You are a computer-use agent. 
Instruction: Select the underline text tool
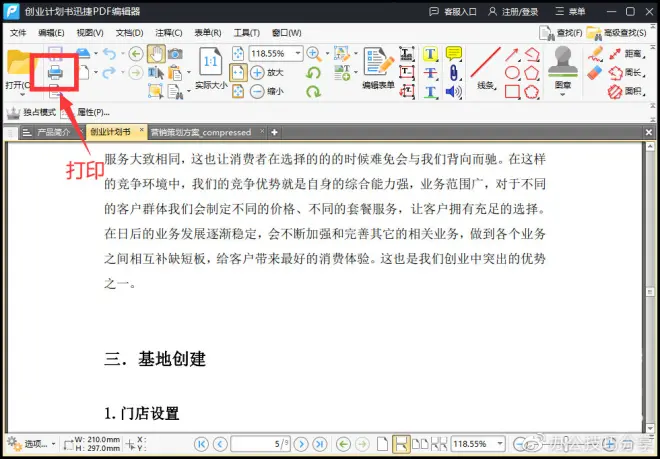[430, 91]
